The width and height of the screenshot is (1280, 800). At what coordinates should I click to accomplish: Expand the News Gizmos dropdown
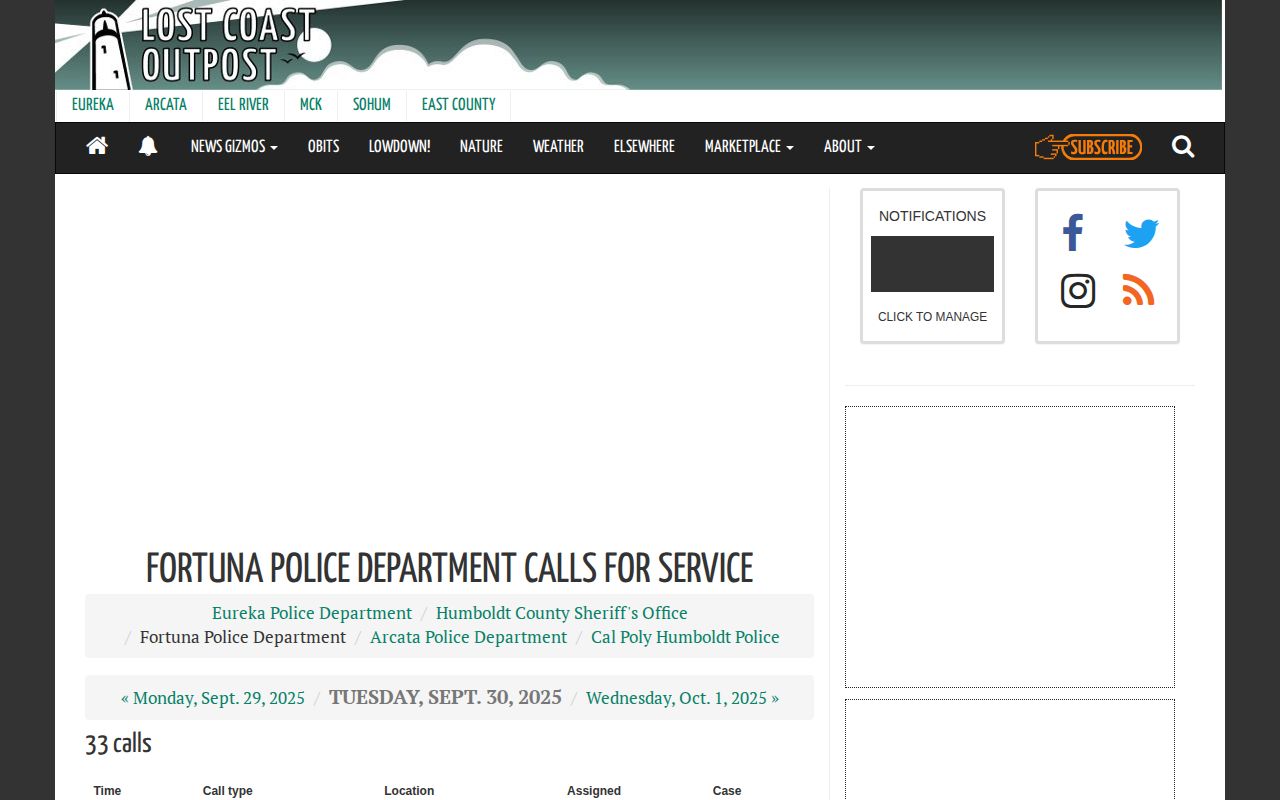pos(234,146)
